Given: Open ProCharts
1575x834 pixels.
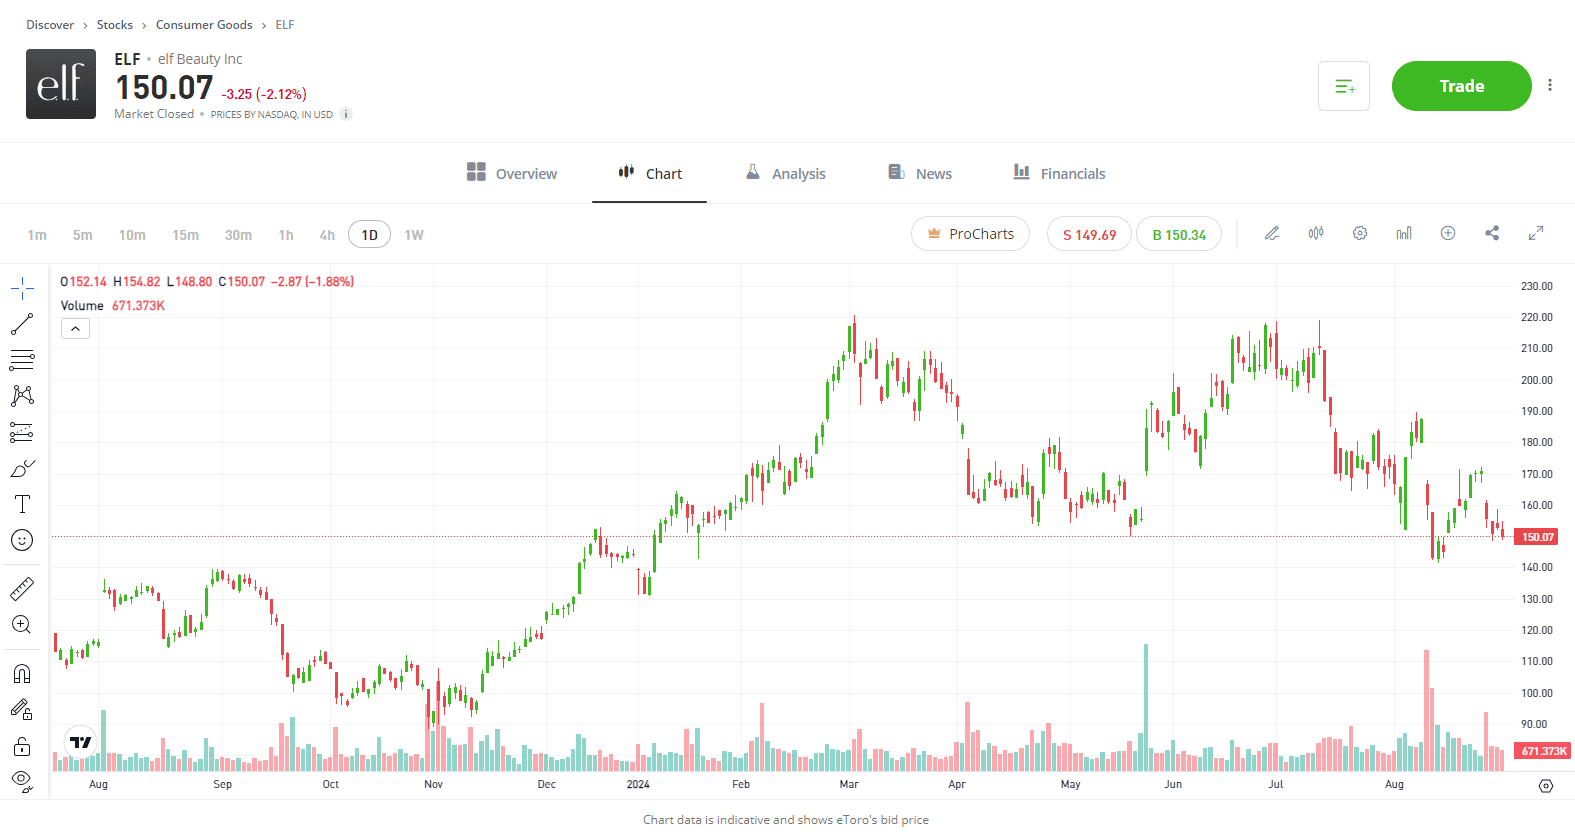Looking at the screenshot, I should coord(970,234).
